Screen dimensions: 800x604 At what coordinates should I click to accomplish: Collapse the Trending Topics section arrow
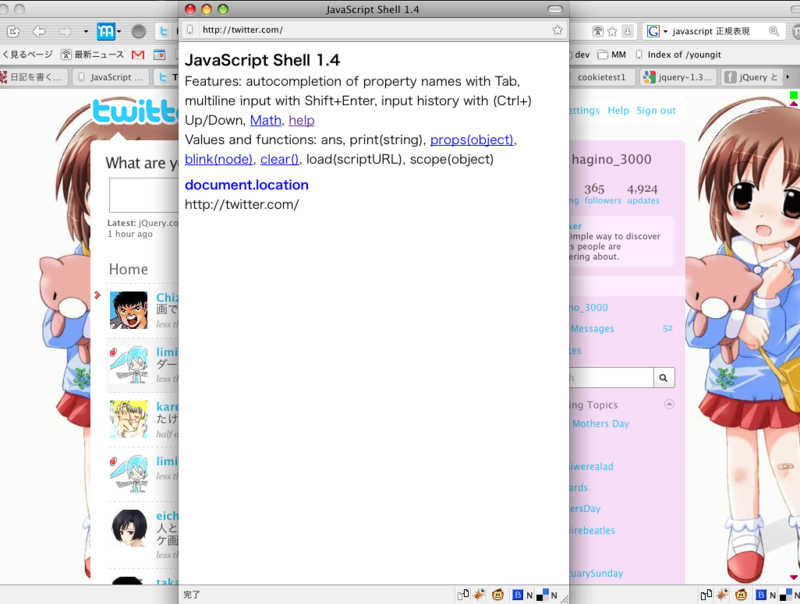pos(669,404)
